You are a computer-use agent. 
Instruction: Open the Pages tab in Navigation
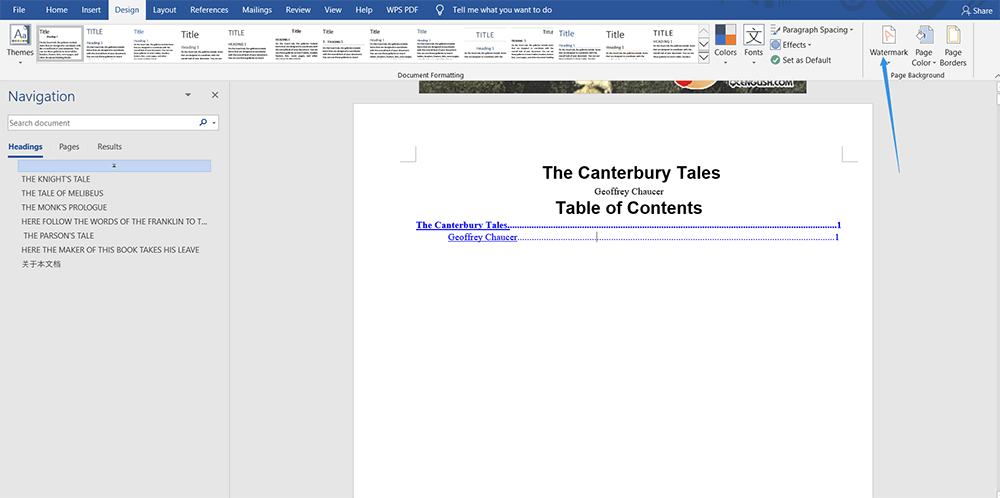(69, 147)
